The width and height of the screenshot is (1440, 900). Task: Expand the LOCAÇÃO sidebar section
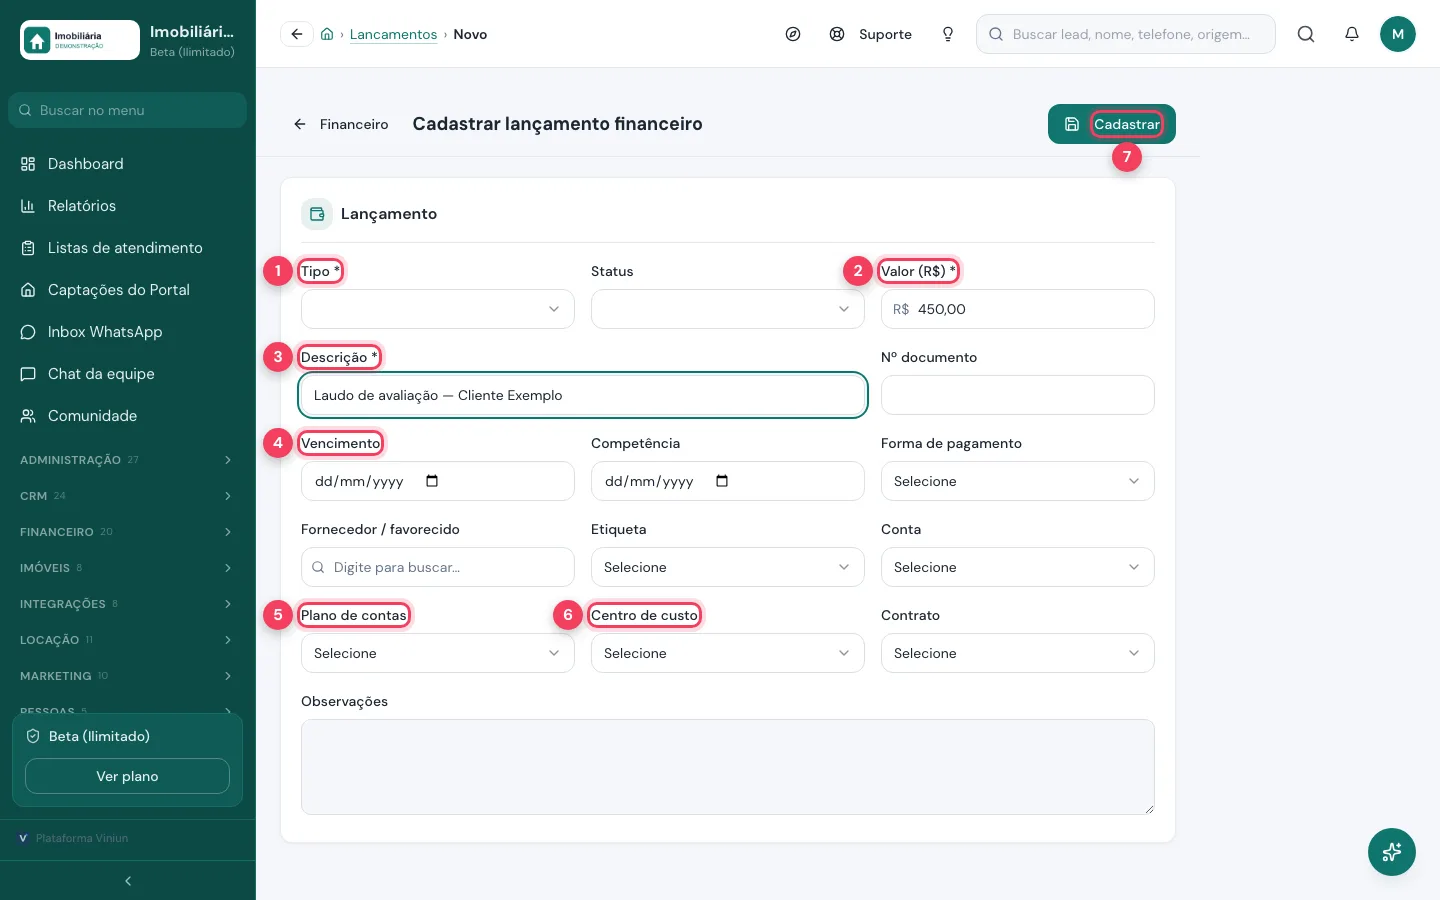(128, 640)
